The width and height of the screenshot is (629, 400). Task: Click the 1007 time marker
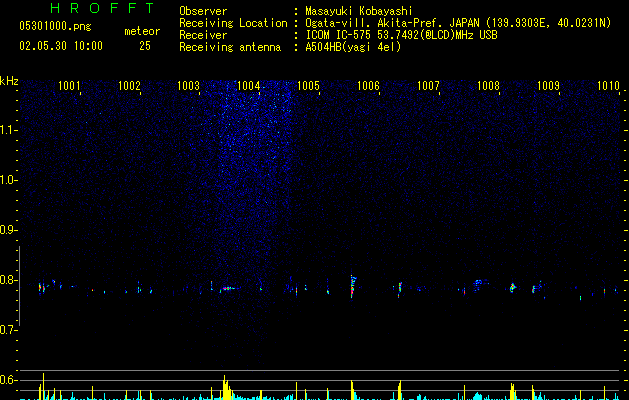tap(428, 85)
